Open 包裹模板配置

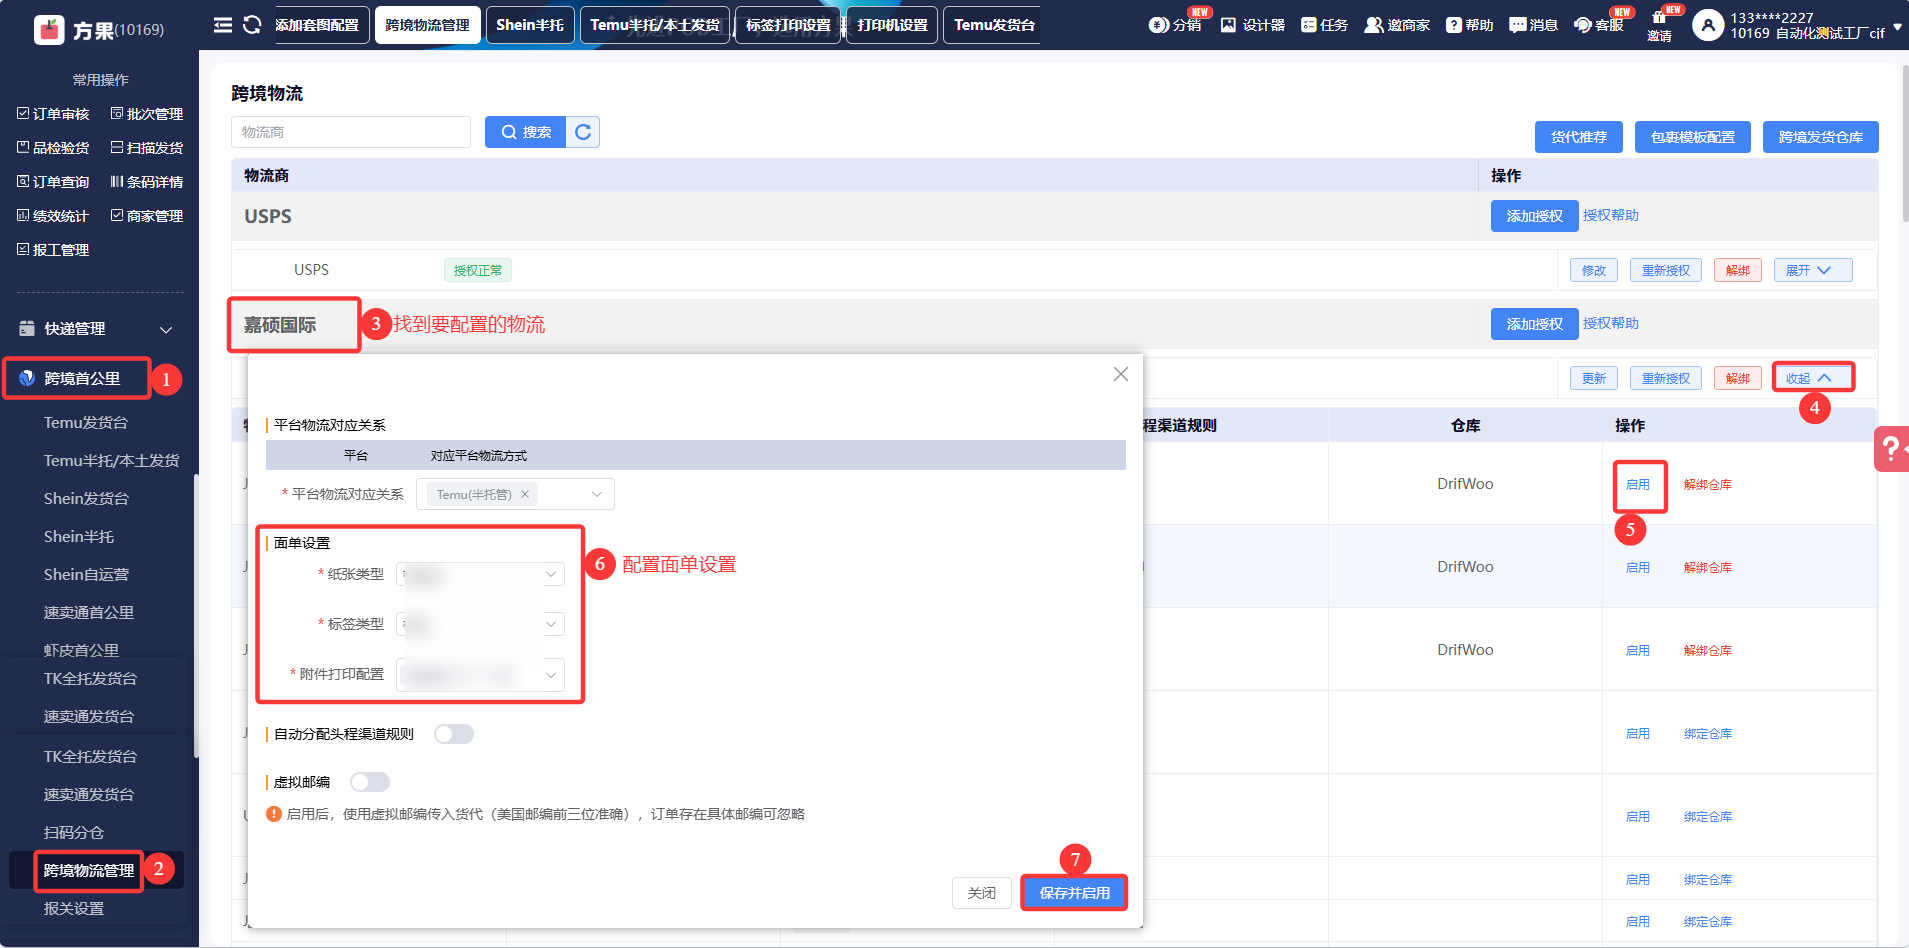1693,137
